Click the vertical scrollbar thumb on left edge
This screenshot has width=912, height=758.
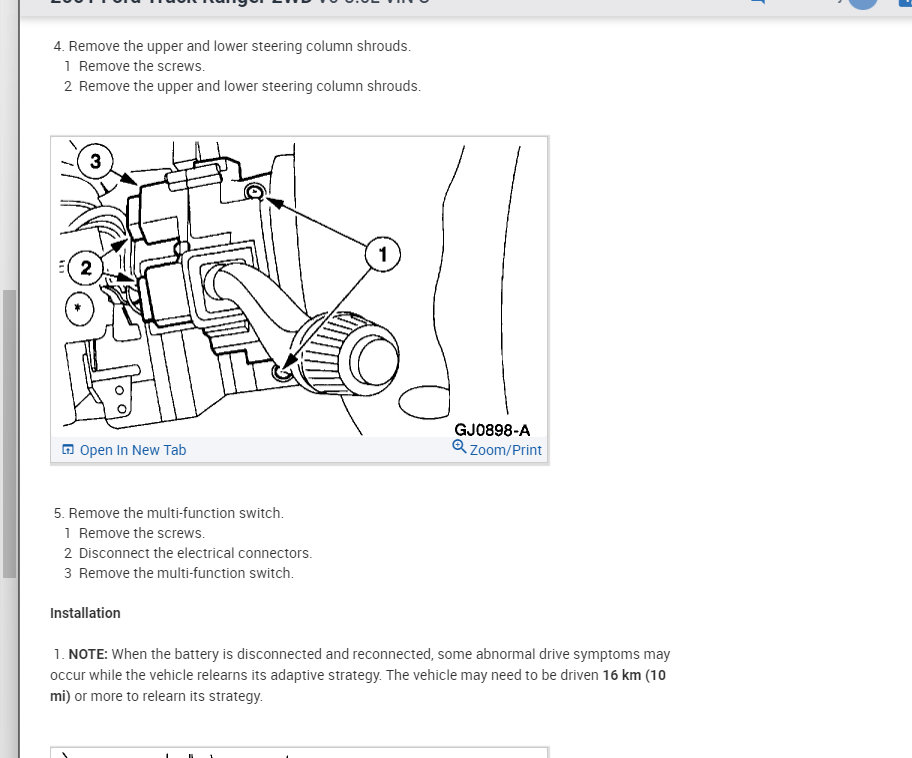point(9,433)
